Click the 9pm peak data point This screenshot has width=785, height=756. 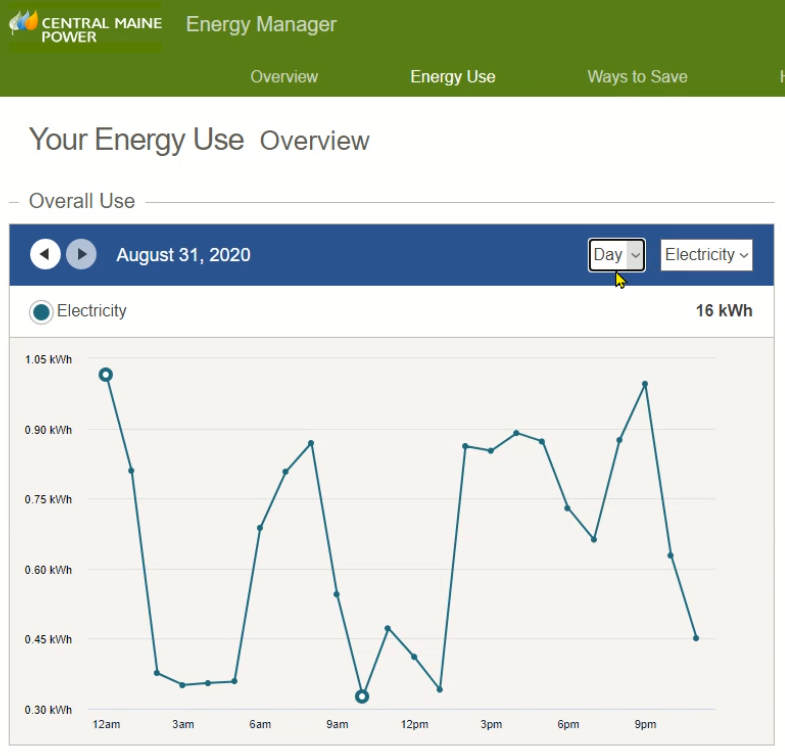point(645,384)
